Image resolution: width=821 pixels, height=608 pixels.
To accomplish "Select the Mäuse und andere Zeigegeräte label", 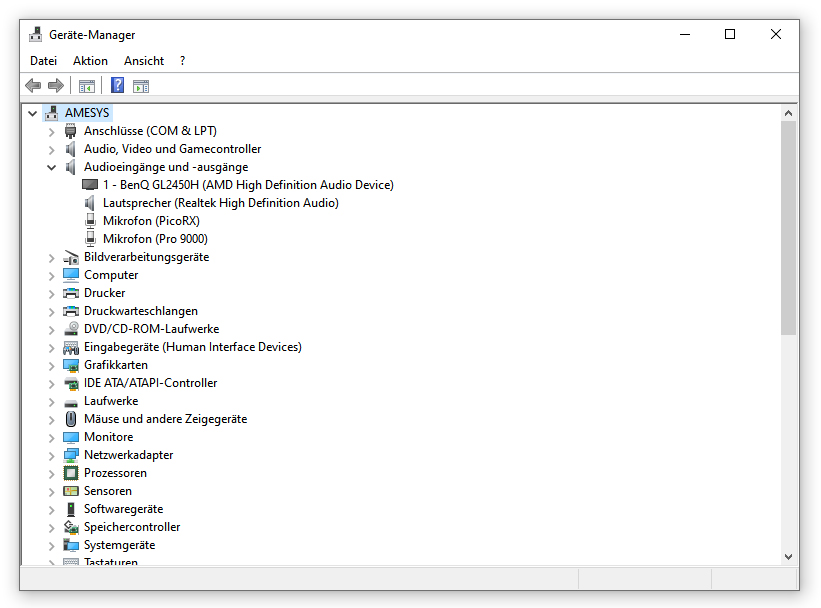I will pos(165,419).
